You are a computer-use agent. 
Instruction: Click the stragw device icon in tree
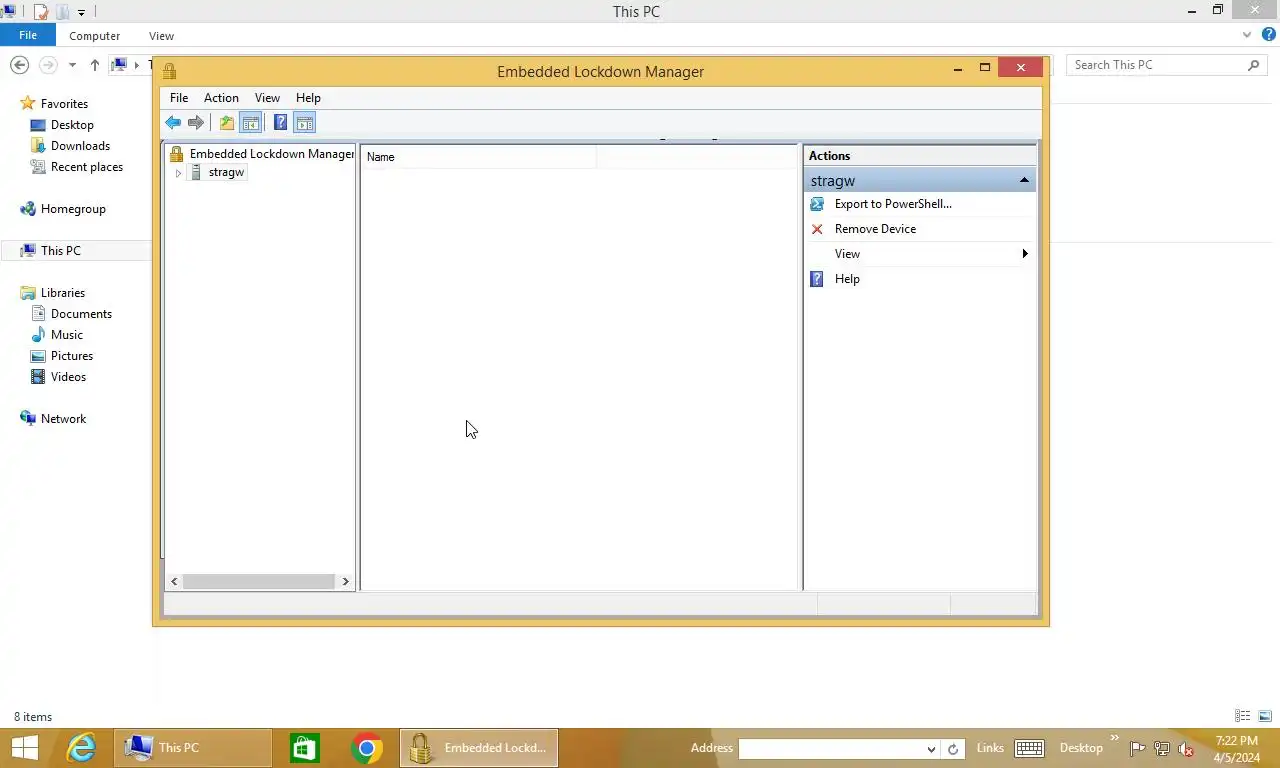(196, 172)
